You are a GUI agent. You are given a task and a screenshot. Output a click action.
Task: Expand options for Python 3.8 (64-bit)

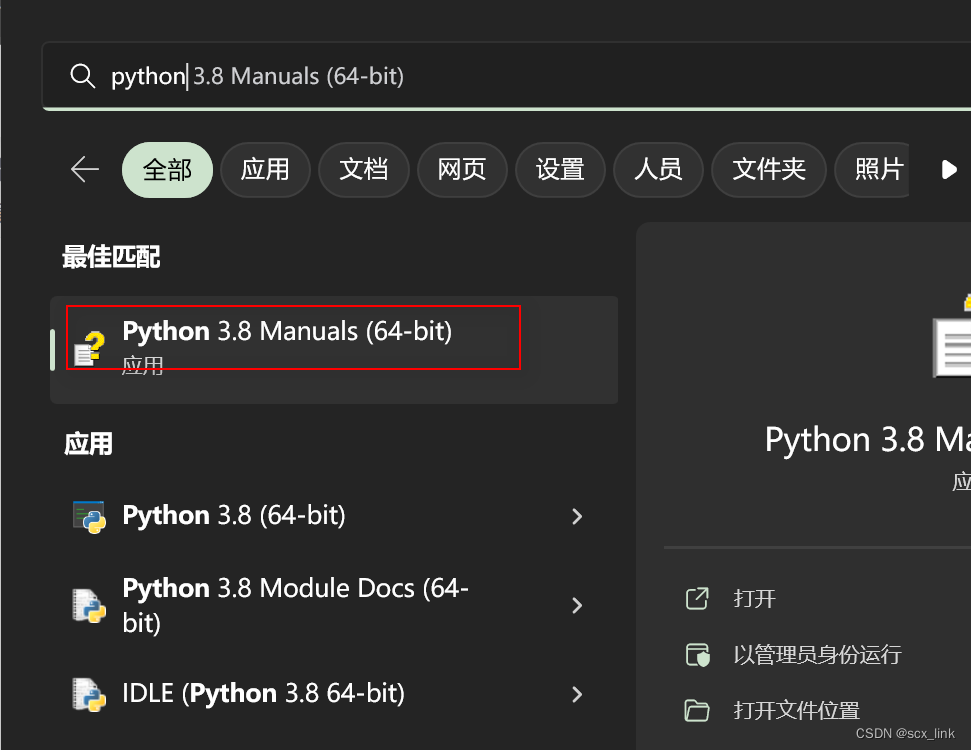(x=577, y=517)
